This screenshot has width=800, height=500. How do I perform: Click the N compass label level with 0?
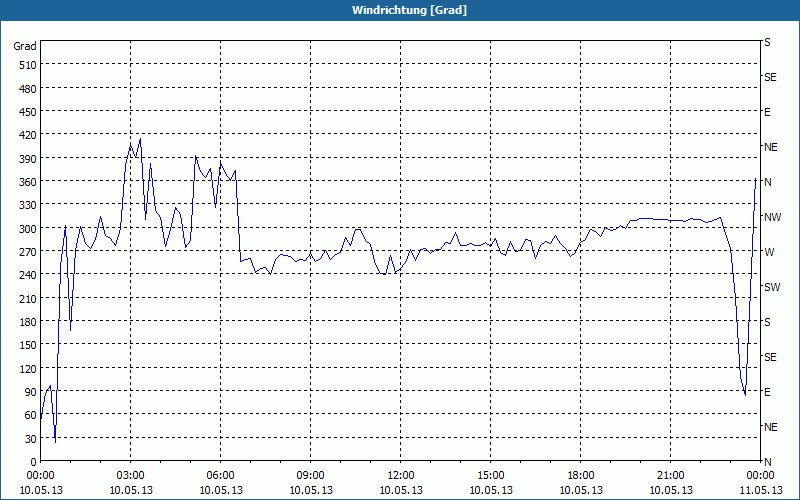(x=767, y=462)
